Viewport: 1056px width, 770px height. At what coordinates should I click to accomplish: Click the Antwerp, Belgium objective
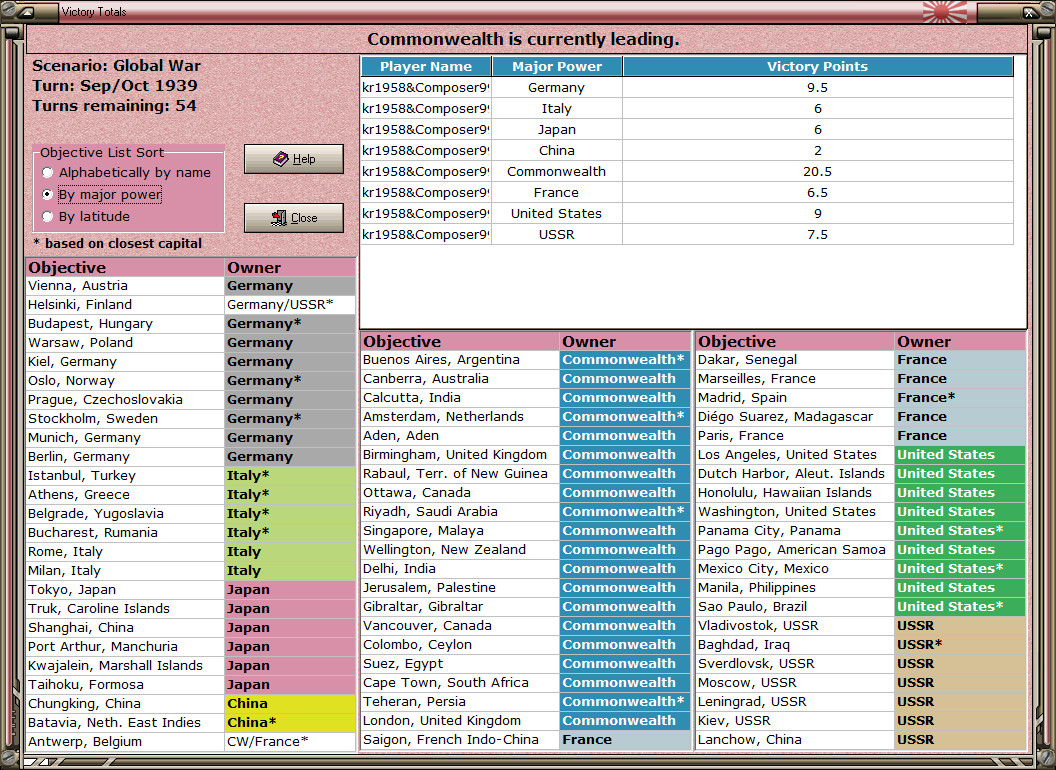[x=125, y=741]
